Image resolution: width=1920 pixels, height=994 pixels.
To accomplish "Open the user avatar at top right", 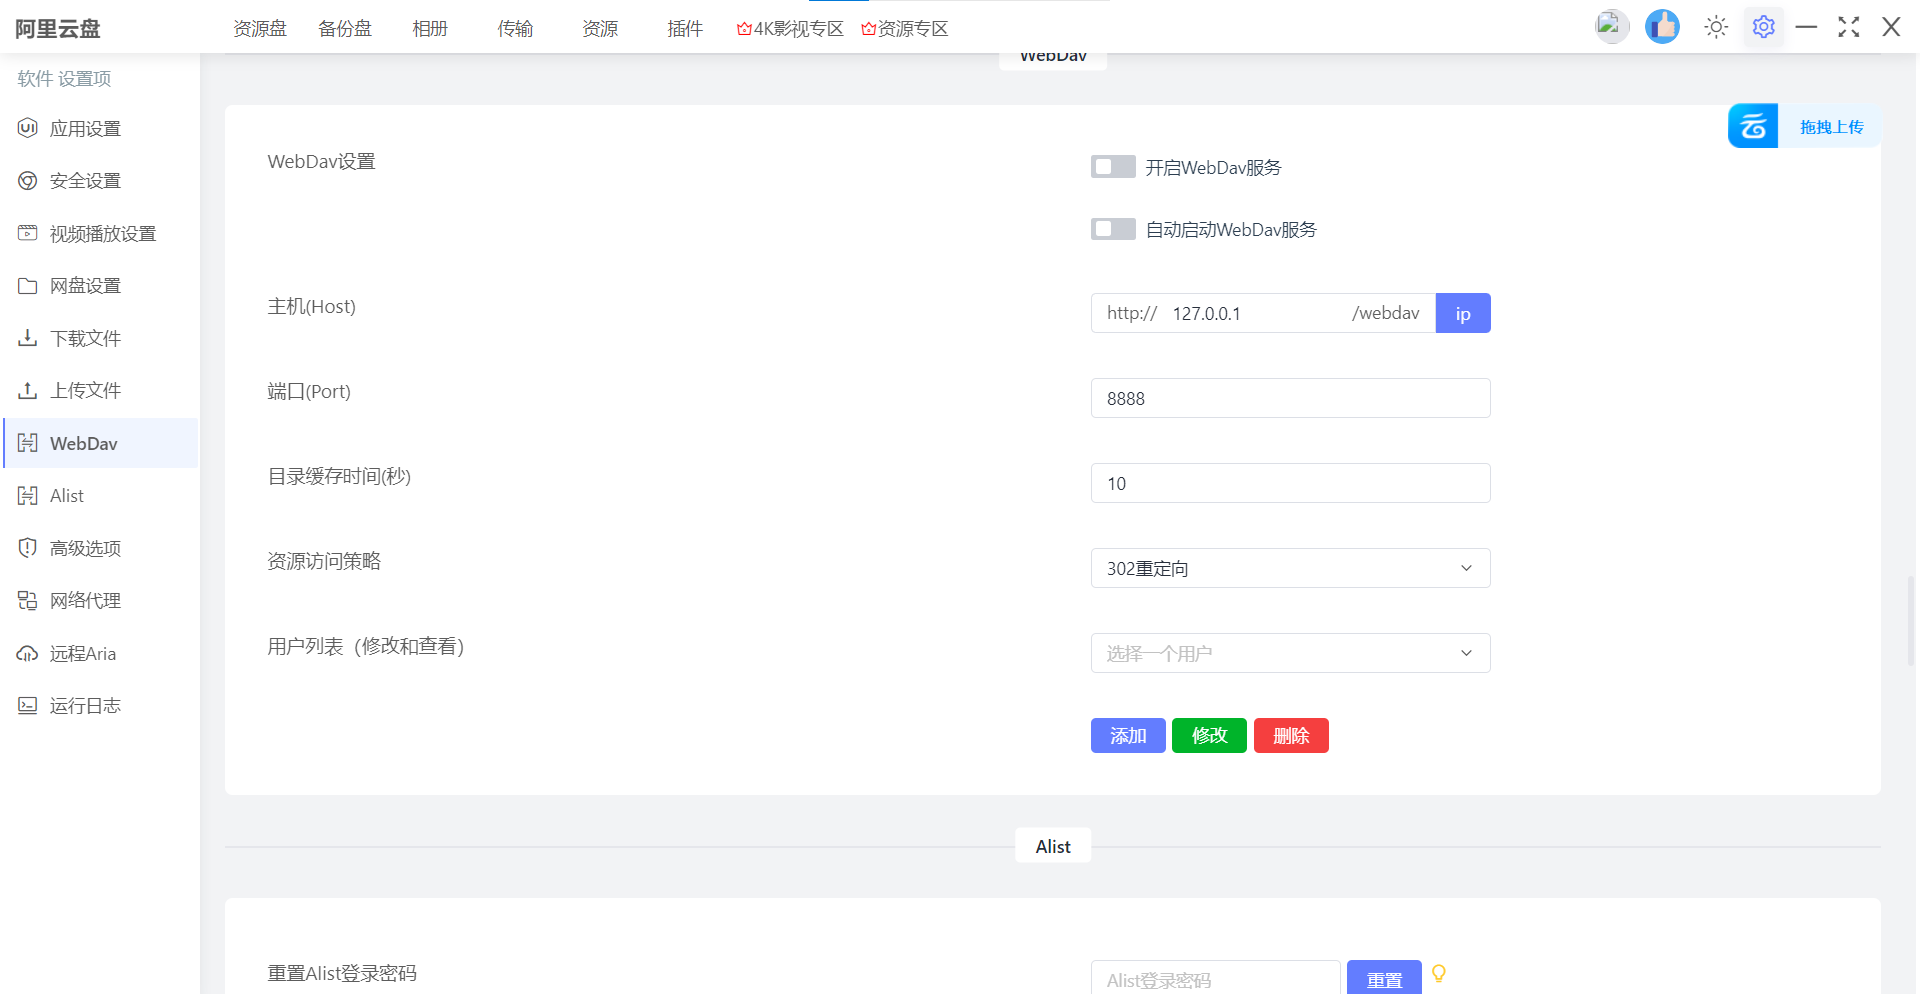I will pyautogui.click(x=1611, y=26).
